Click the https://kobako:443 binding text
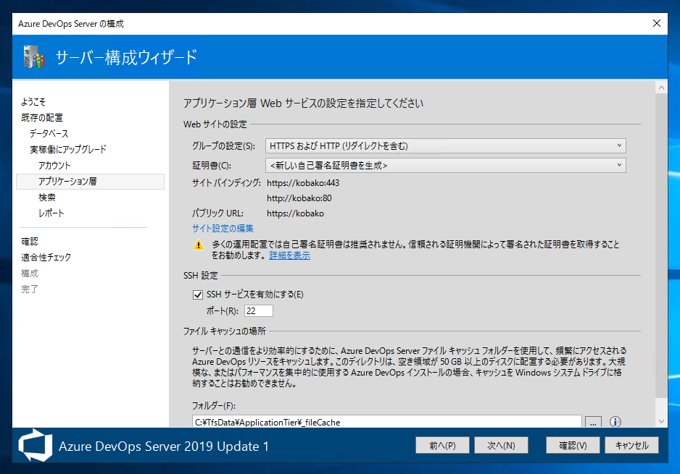Image resolution: width=680 pixels, height=474 pixels. [303, 183]
